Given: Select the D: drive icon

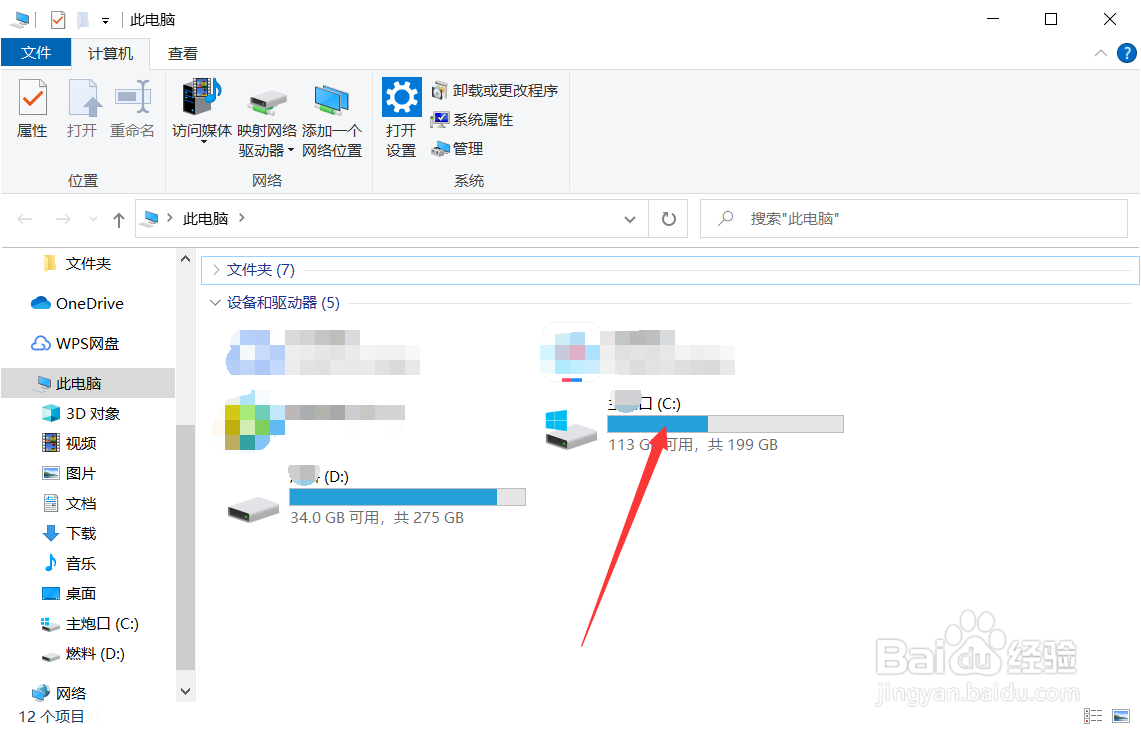Looking at the screenshot, I should 253,509.
